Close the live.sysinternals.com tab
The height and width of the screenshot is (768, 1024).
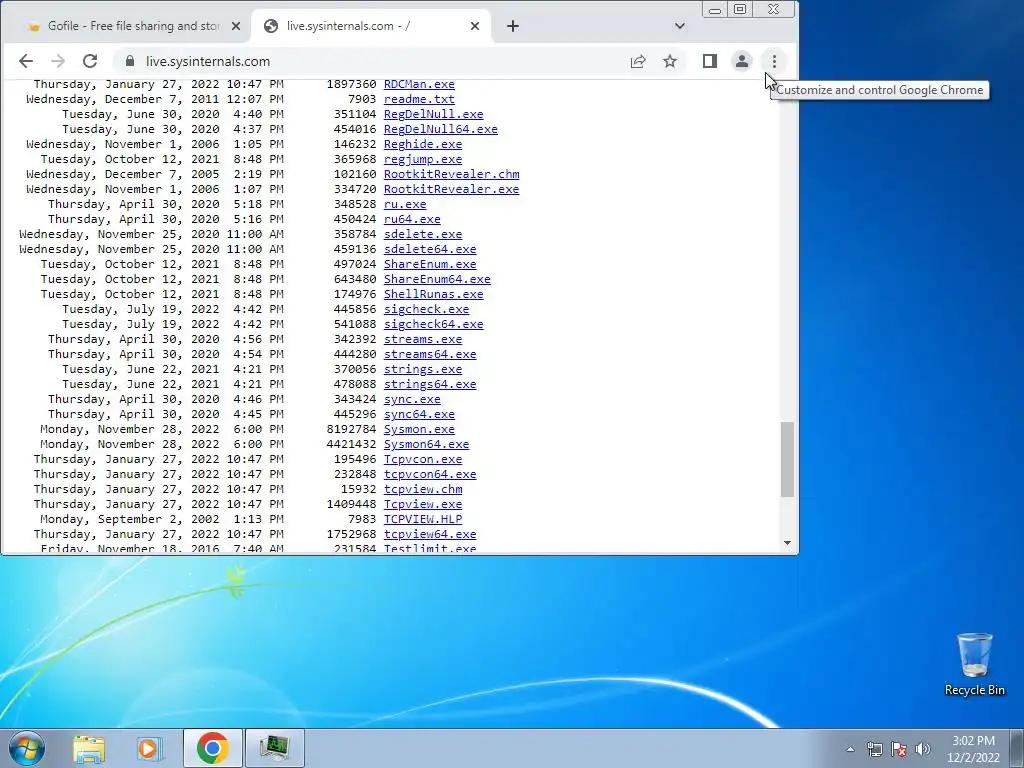click(x=475, y=26)
